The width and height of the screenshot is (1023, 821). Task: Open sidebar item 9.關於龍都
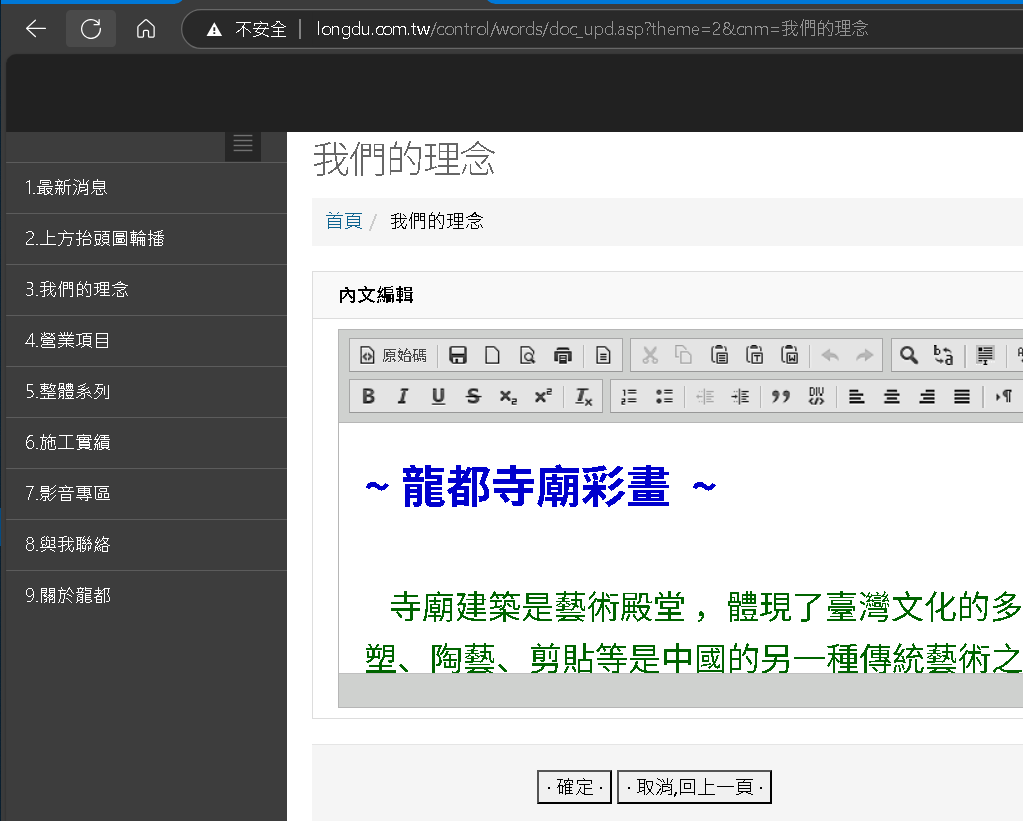[x=146, y=595]
